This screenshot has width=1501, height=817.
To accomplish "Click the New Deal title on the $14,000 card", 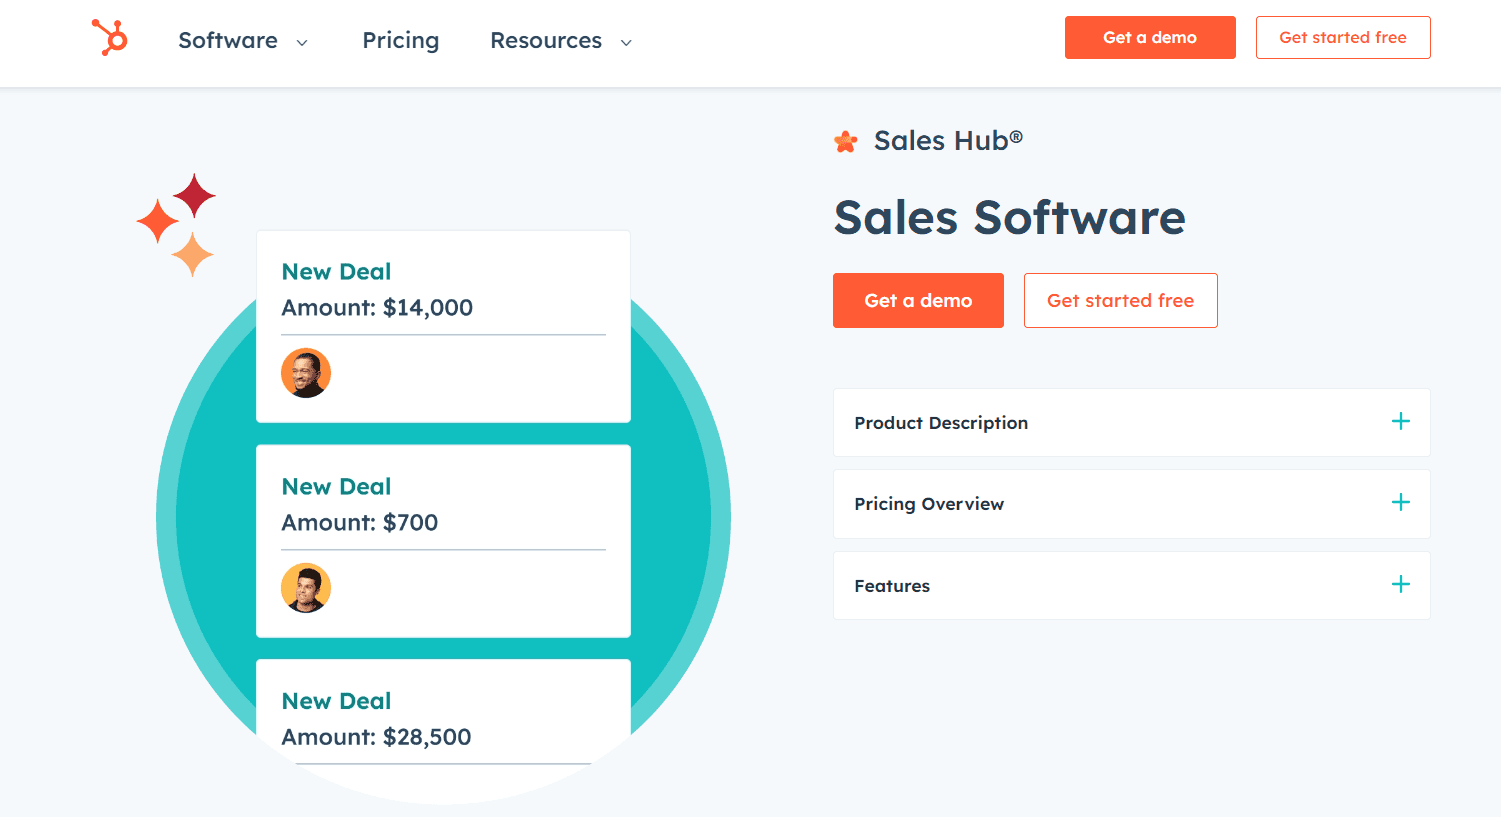I will pos(336,272).
